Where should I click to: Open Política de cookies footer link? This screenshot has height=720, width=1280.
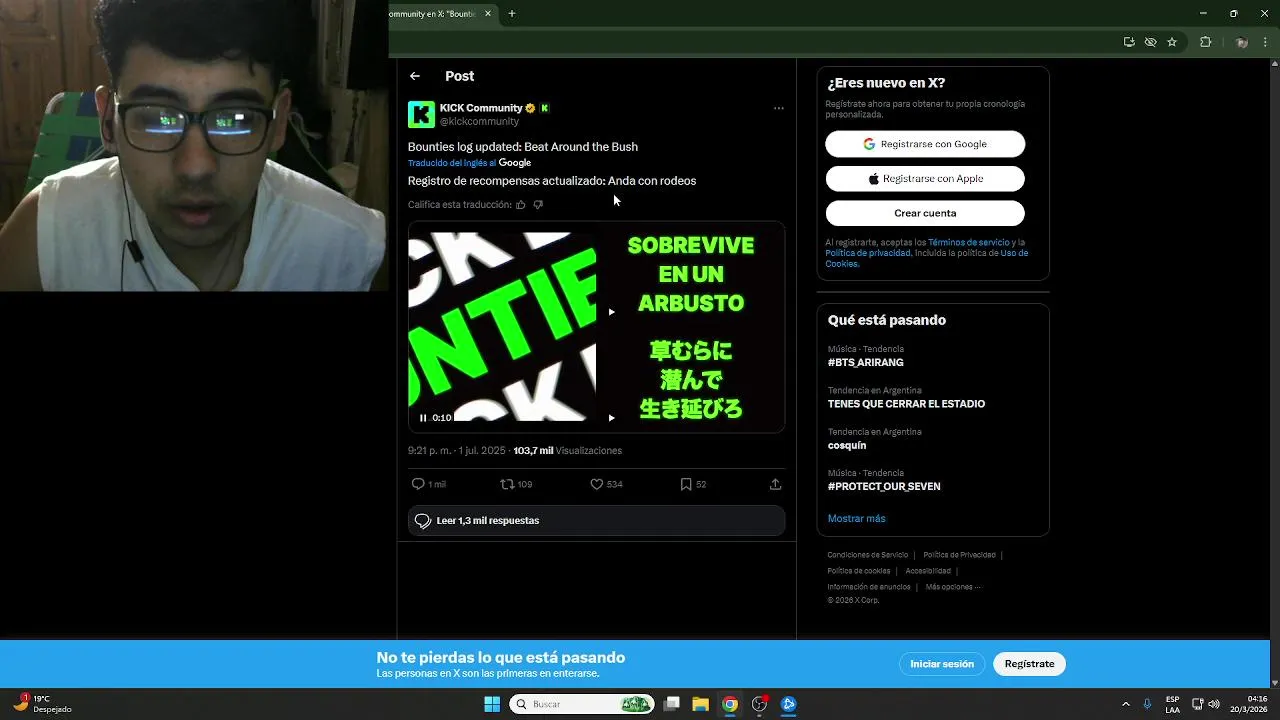[x=858, y=571]
